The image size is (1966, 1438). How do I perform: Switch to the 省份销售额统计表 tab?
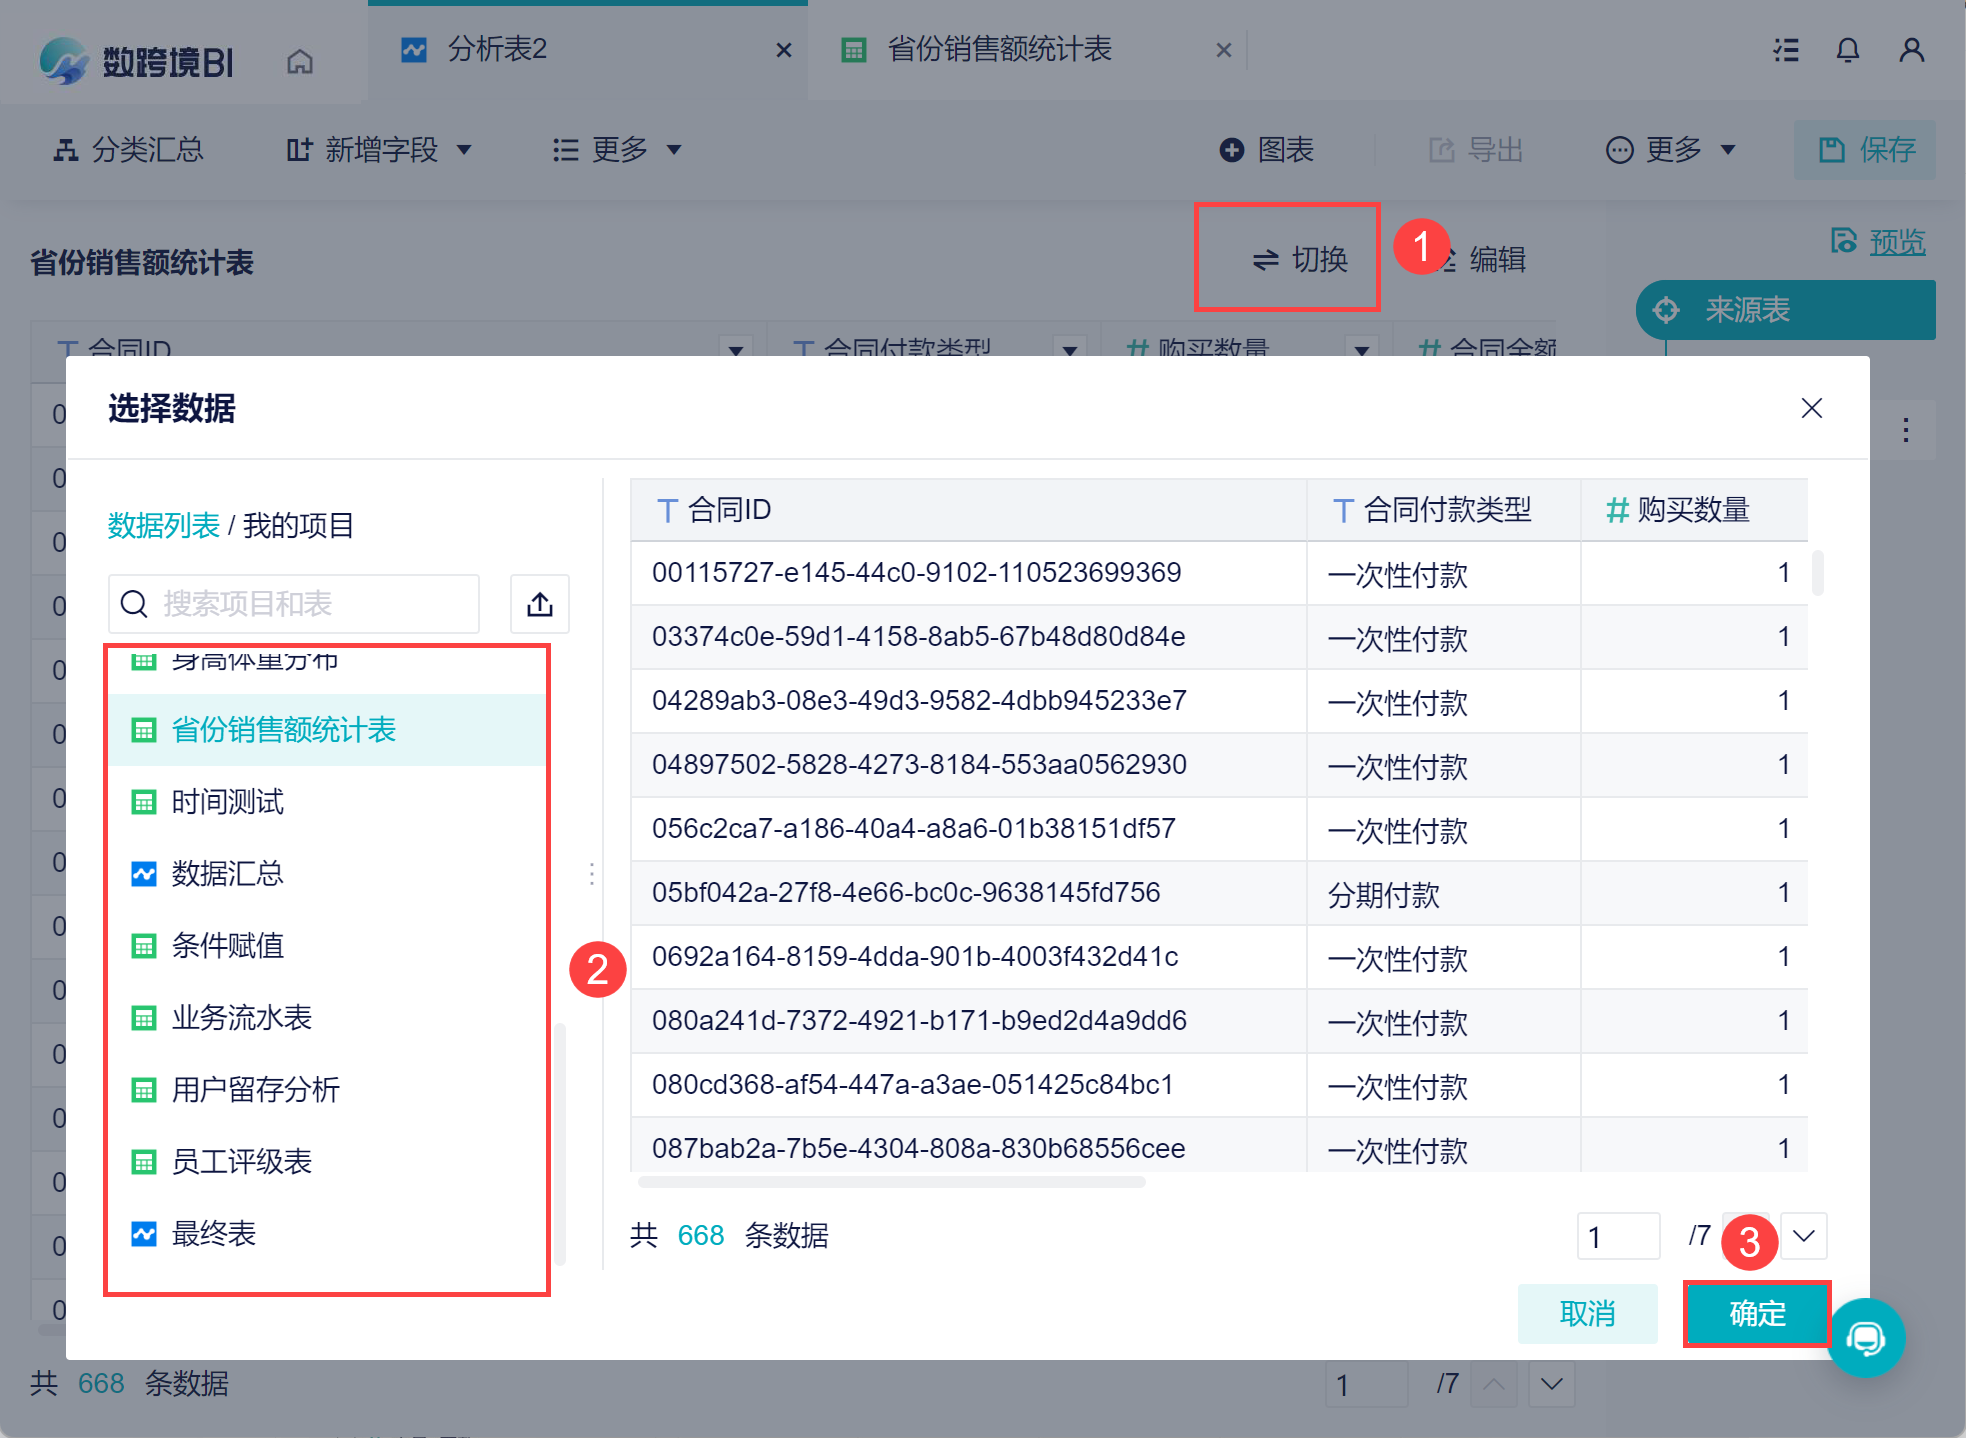999,49
